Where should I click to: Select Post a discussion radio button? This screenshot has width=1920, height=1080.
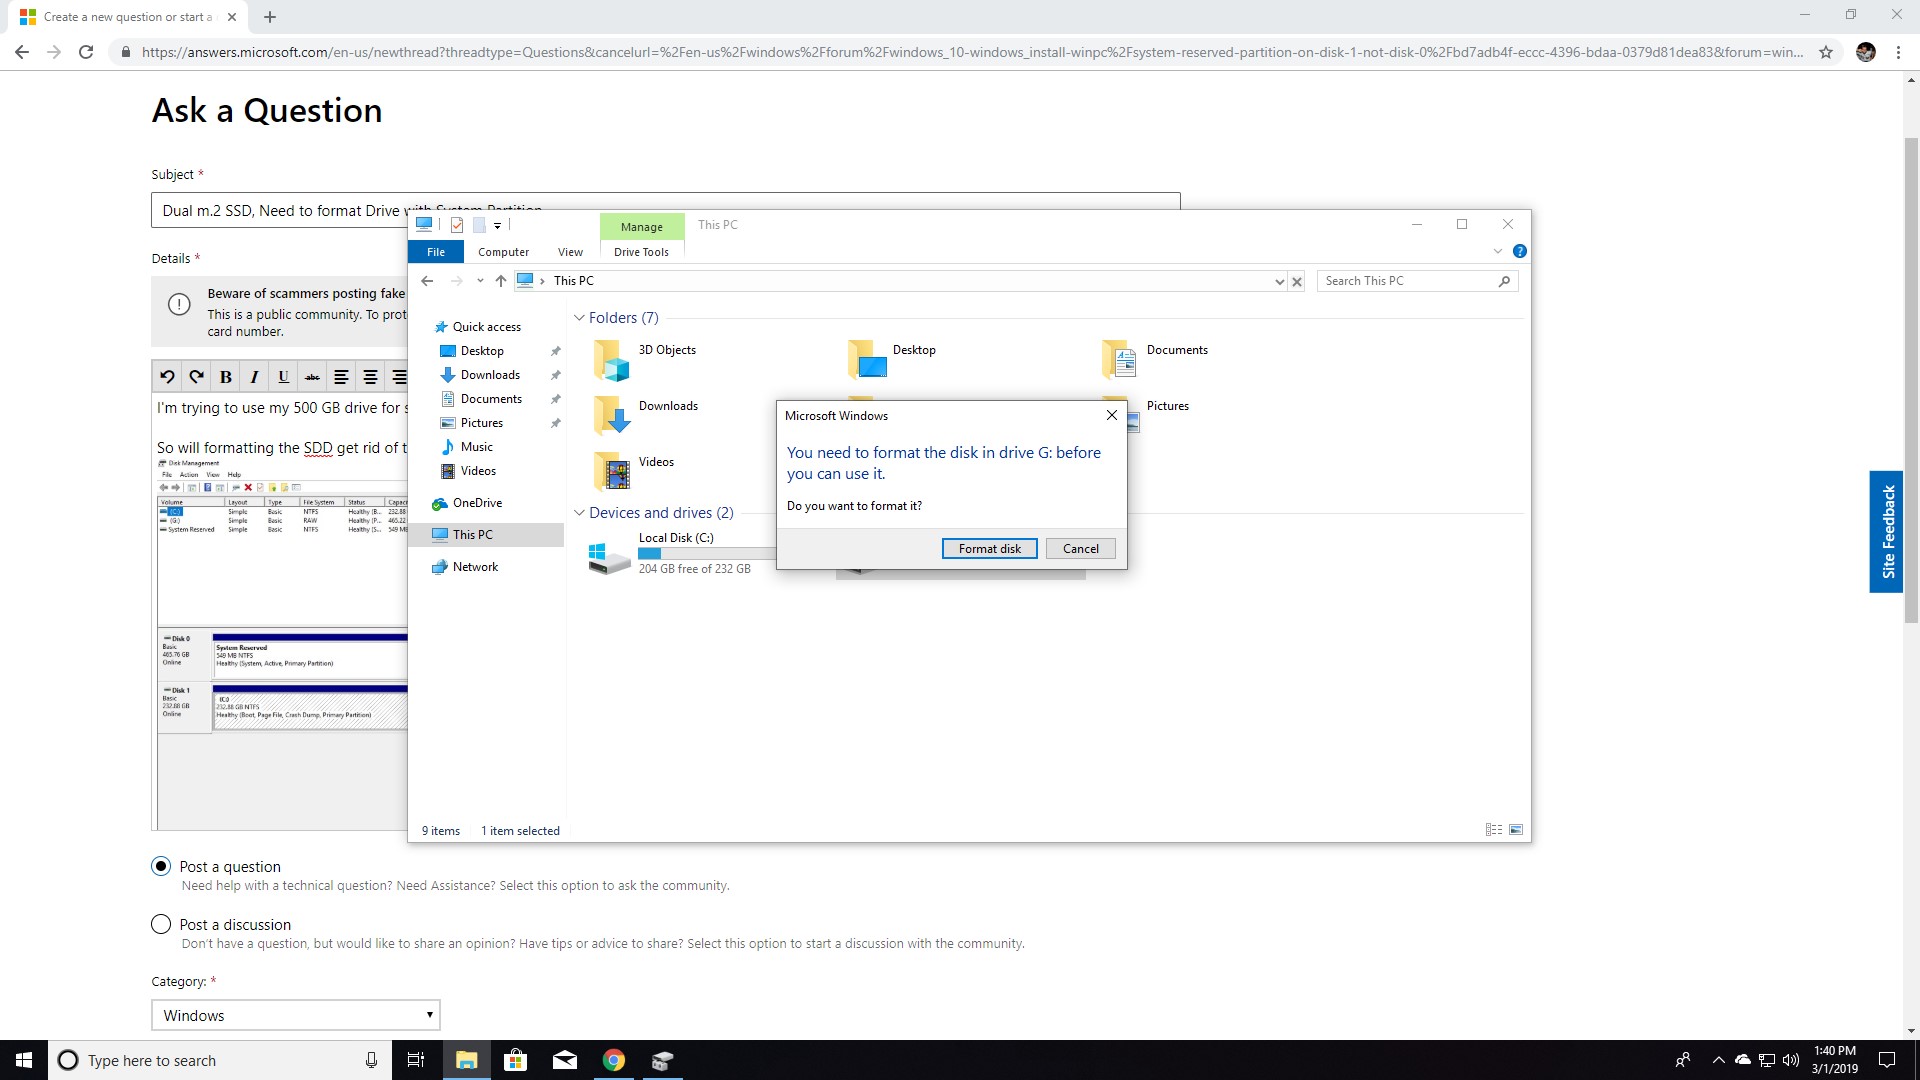click(x=161, y=924)
